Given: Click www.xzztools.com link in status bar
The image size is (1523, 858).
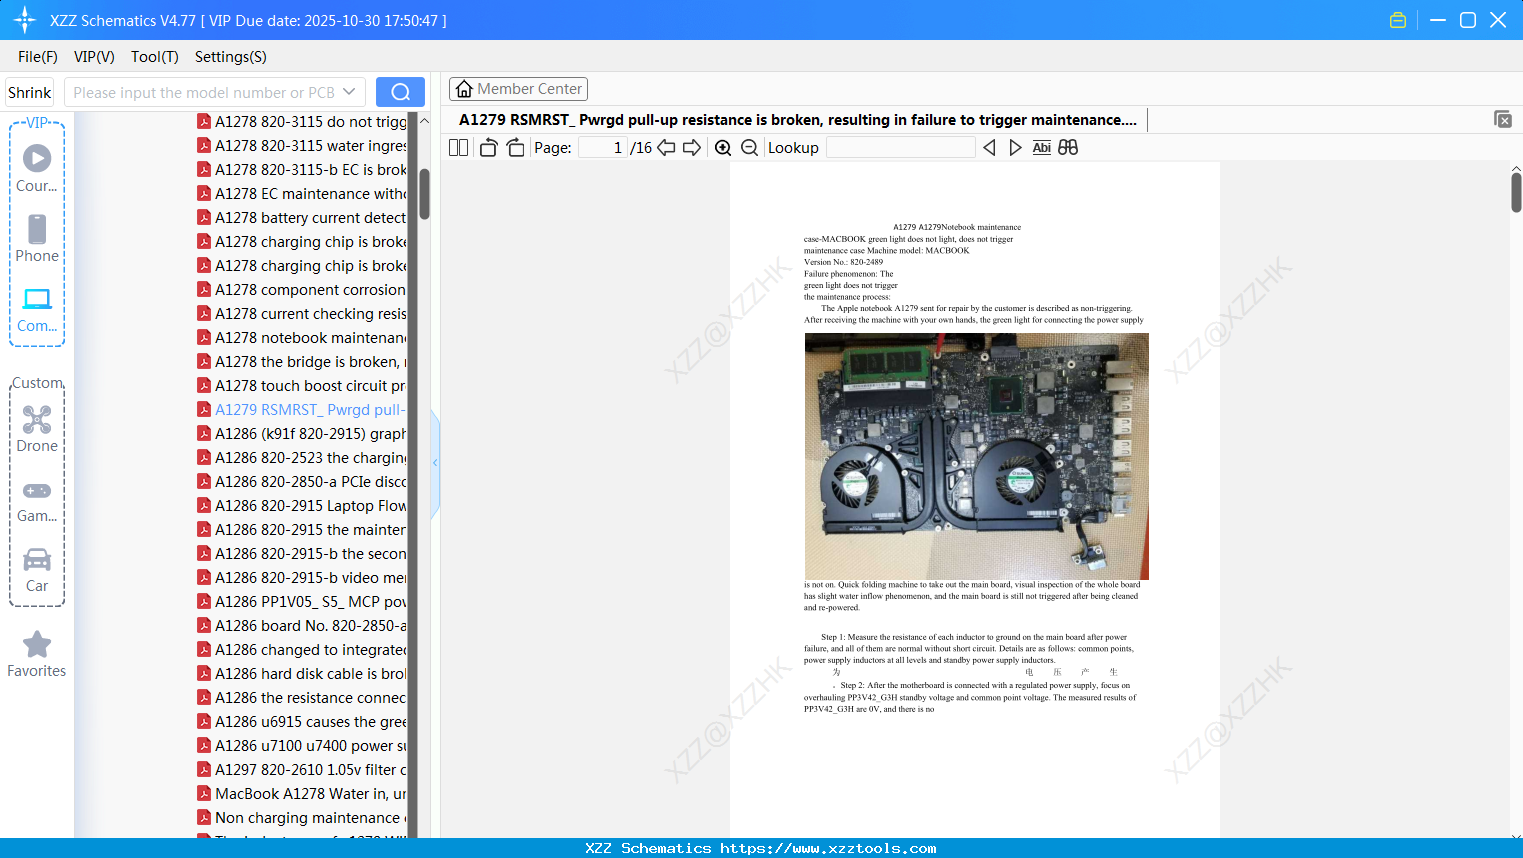Looking at the screenshot, I should (x=828, y=848).
